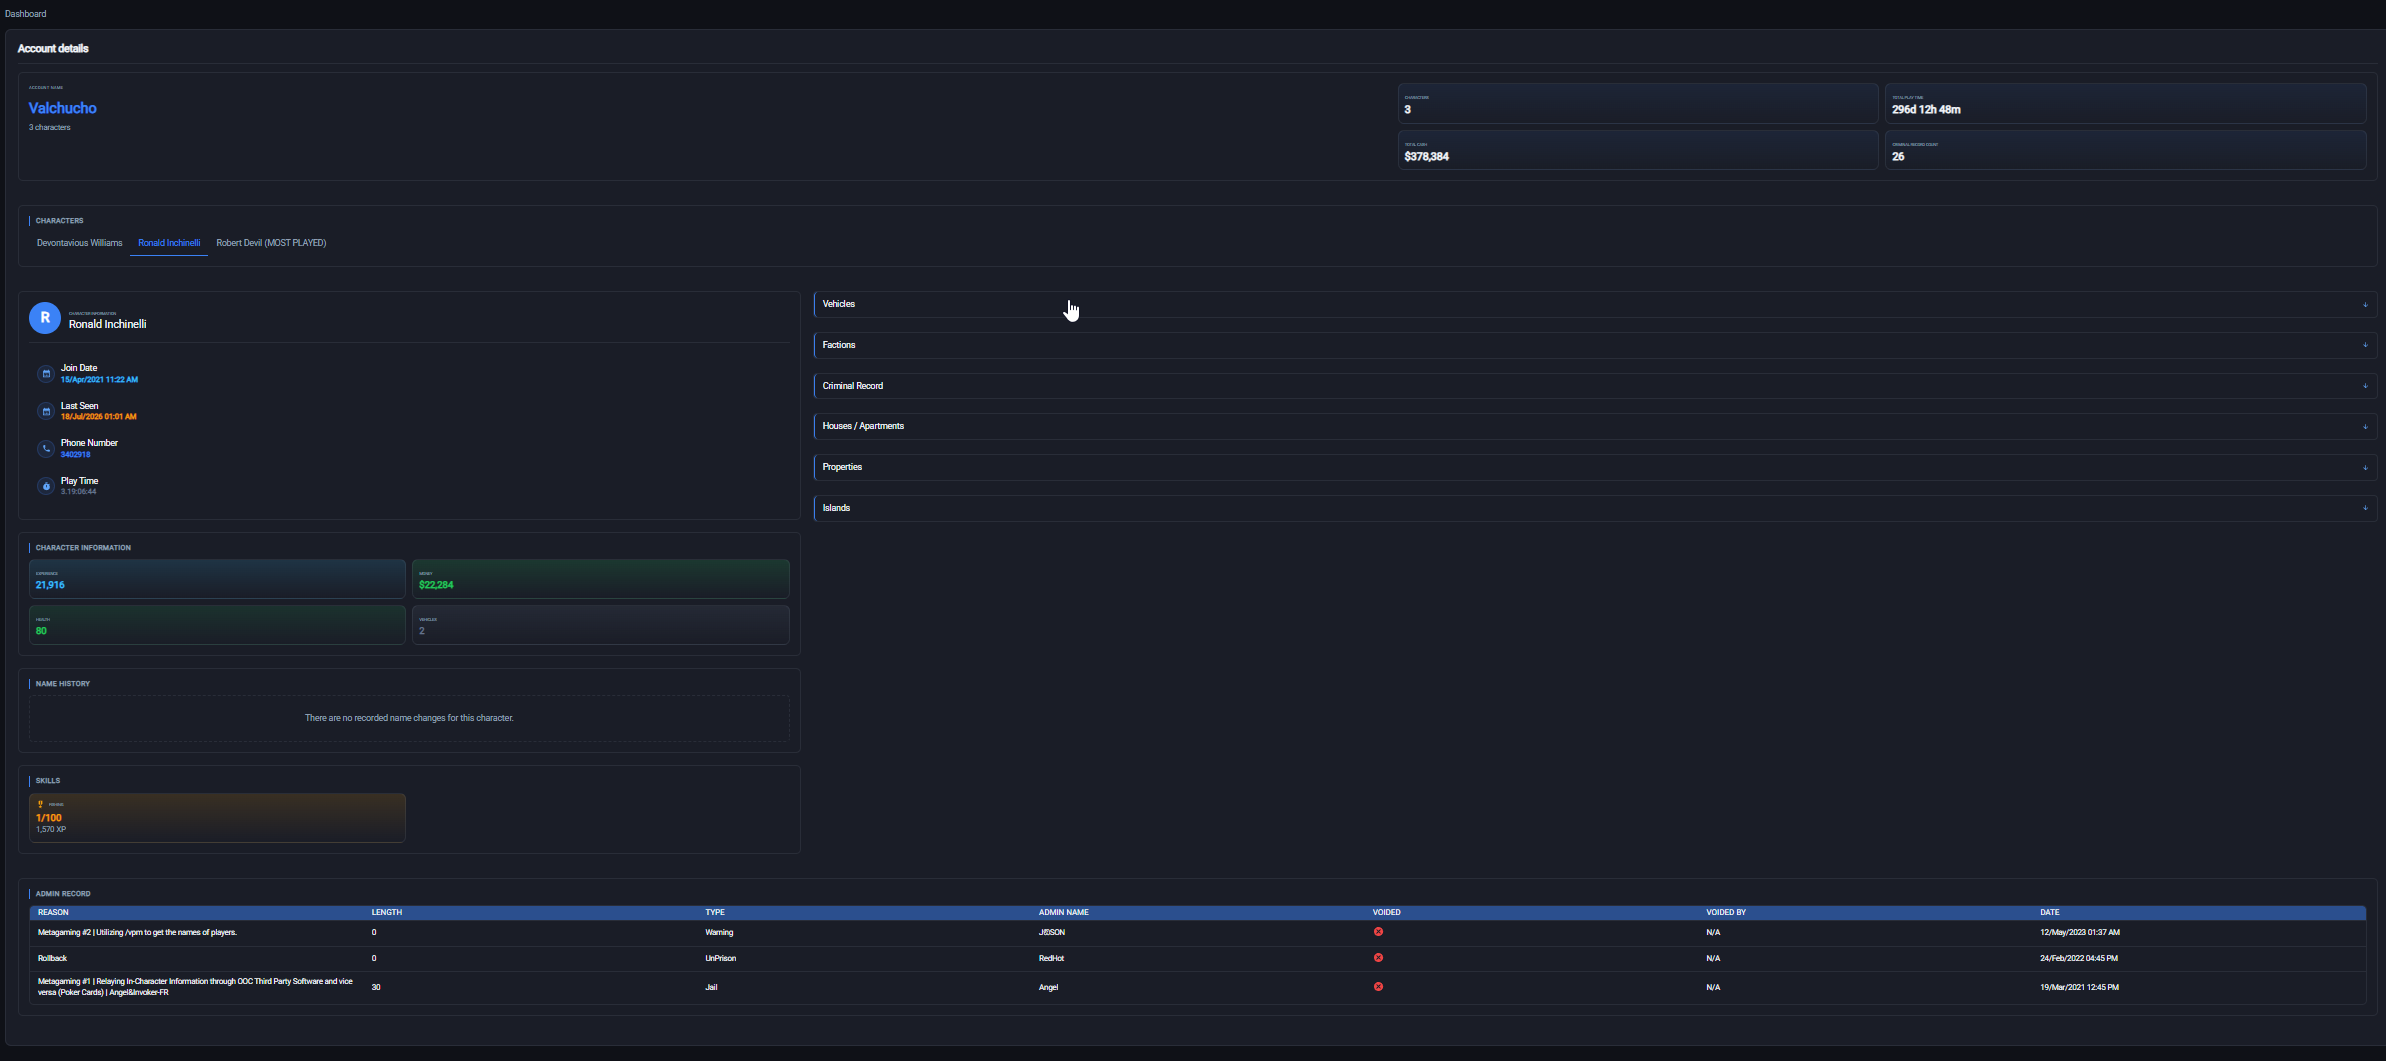Viewport: 2386px width, 1061px height.
Task: Click the down arrow at the Criminal Record panel's right edge
Action: pos(2365,386)
